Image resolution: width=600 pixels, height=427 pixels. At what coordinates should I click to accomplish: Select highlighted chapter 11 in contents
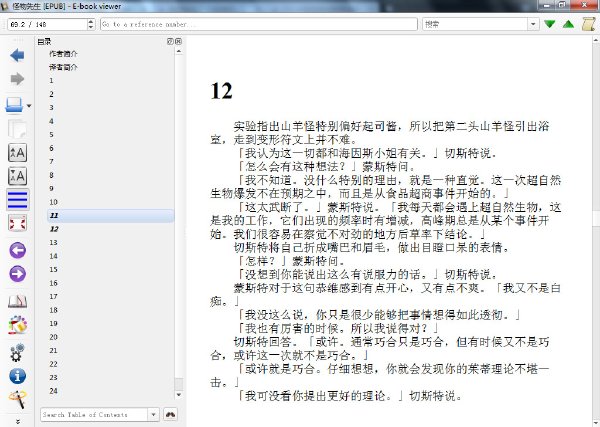click(110, 215)
